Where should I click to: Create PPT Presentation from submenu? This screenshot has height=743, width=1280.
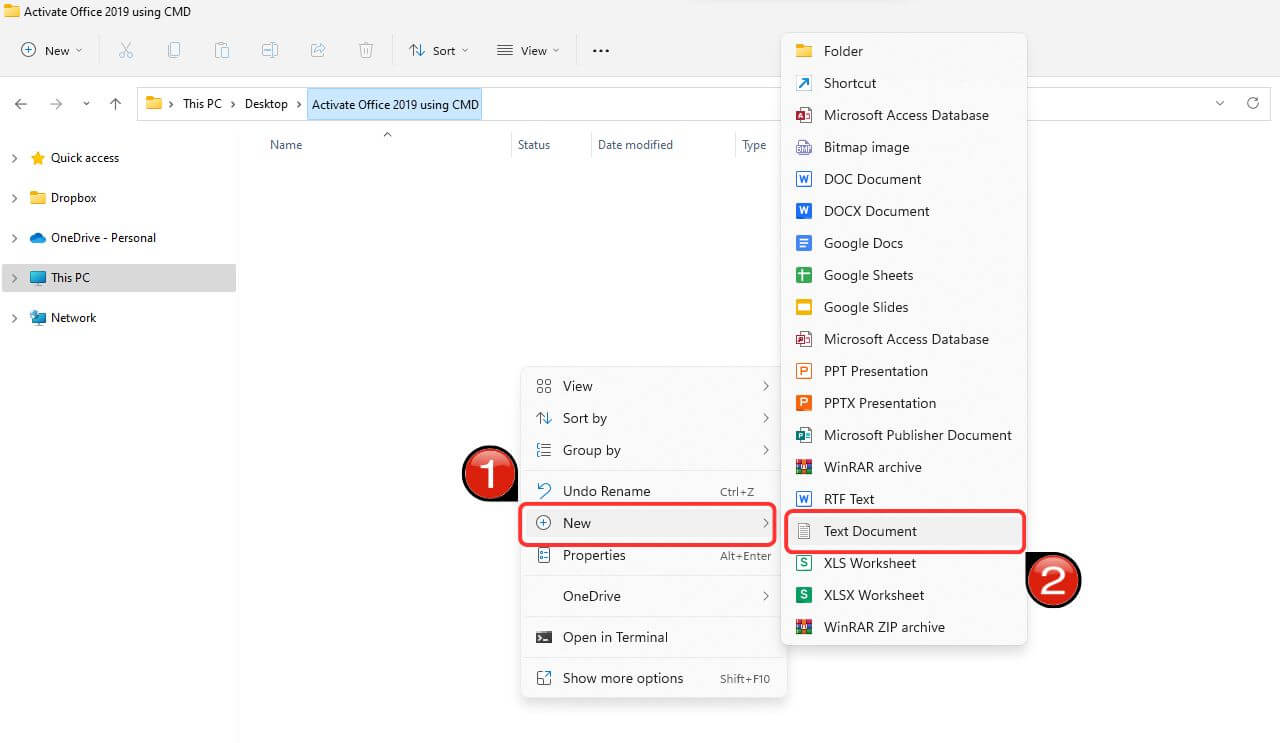[x=904, y=371]
